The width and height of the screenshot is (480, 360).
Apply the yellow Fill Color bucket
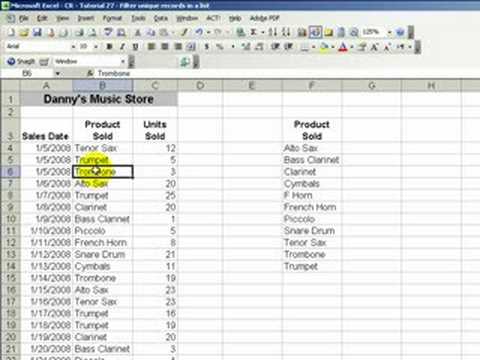point(324,47)
